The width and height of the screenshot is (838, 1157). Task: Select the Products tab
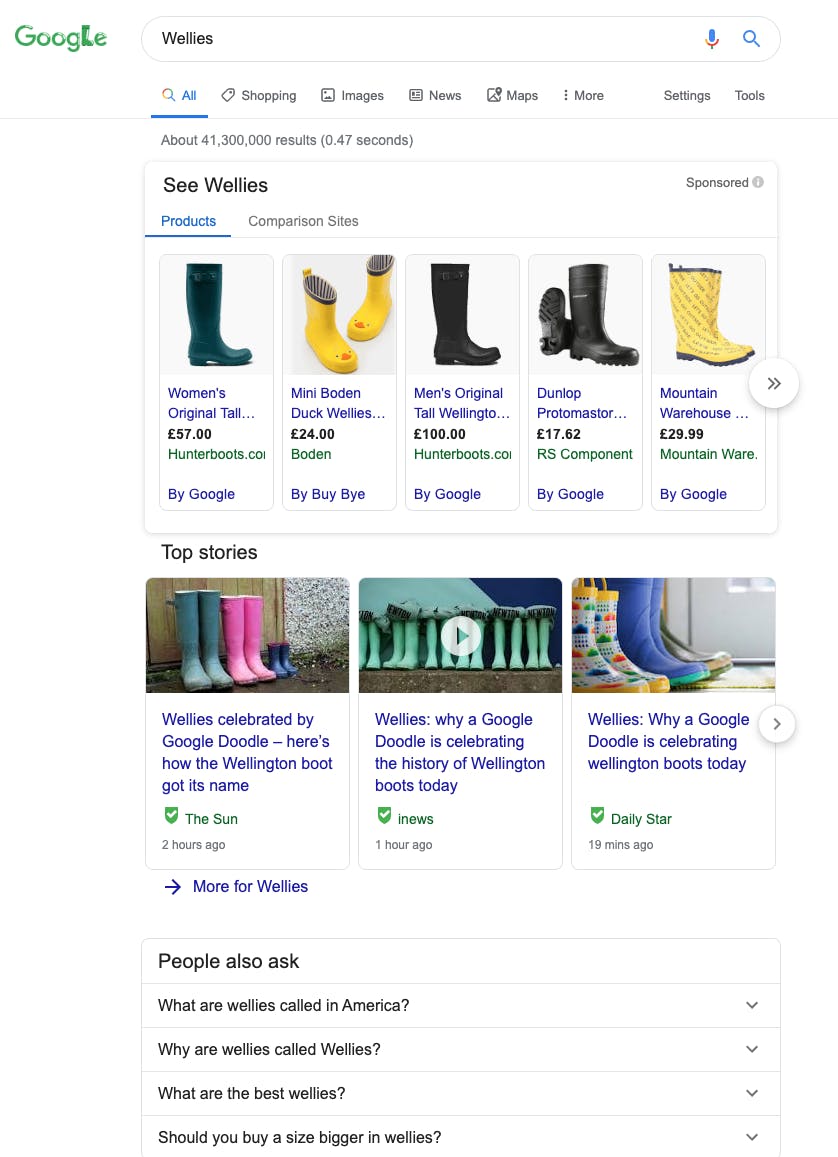point(188,221)
